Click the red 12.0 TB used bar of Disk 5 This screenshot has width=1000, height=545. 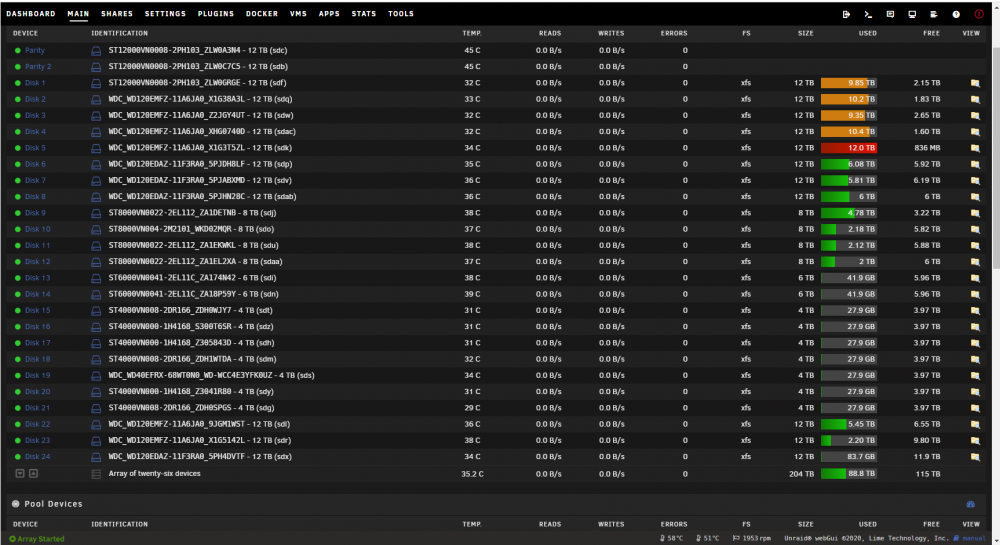[x=848, y=148]
